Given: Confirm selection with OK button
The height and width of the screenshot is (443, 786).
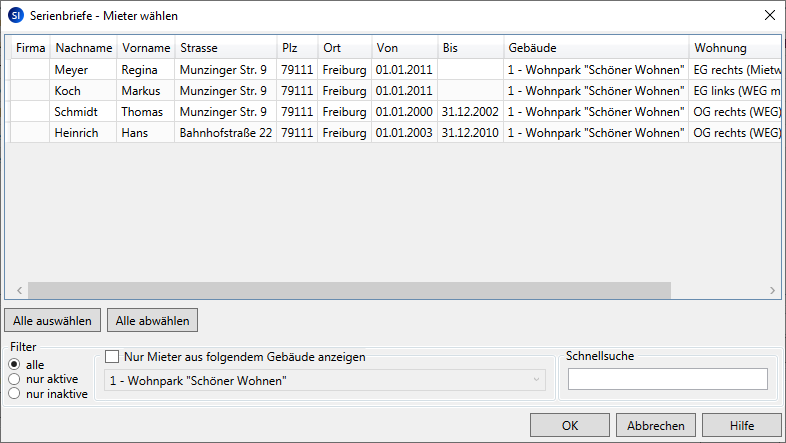Looking at the screenshot, I should click(x=569, y=425).
